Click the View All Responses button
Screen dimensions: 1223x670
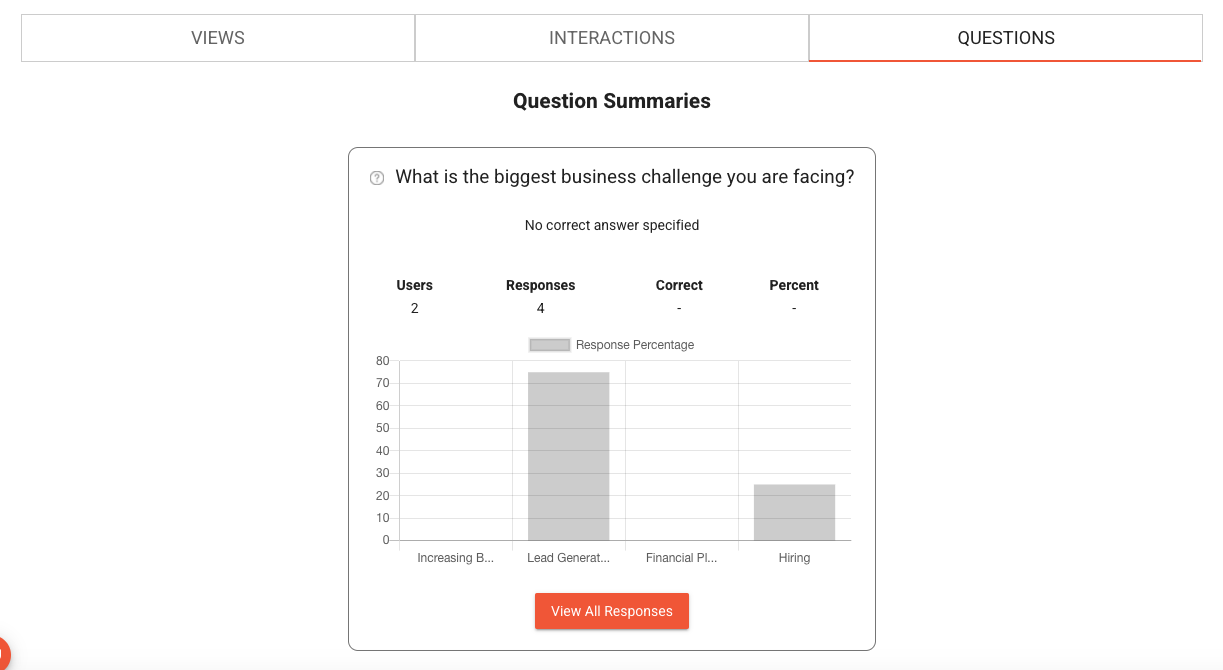click(612, 611)
